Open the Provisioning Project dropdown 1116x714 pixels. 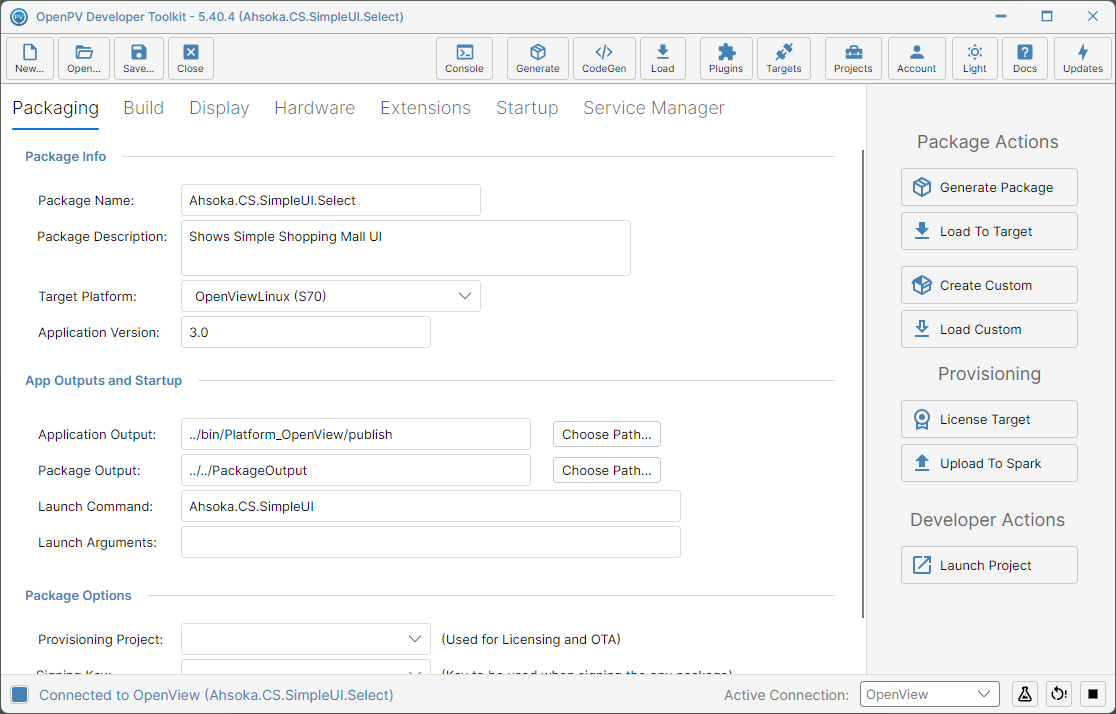tap(306, 639)
